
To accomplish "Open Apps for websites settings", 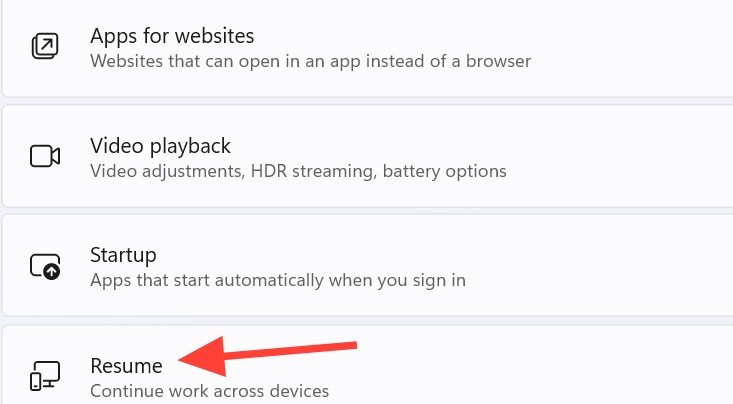I will [x=172, y=36].
